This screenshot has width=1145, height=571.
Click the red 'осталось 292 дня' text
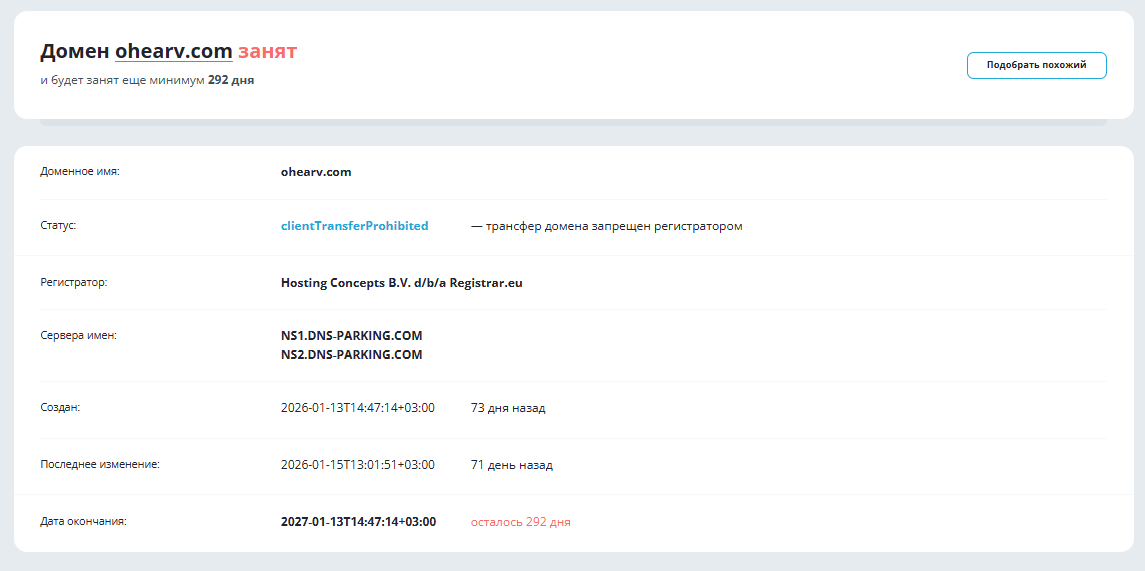521,523
